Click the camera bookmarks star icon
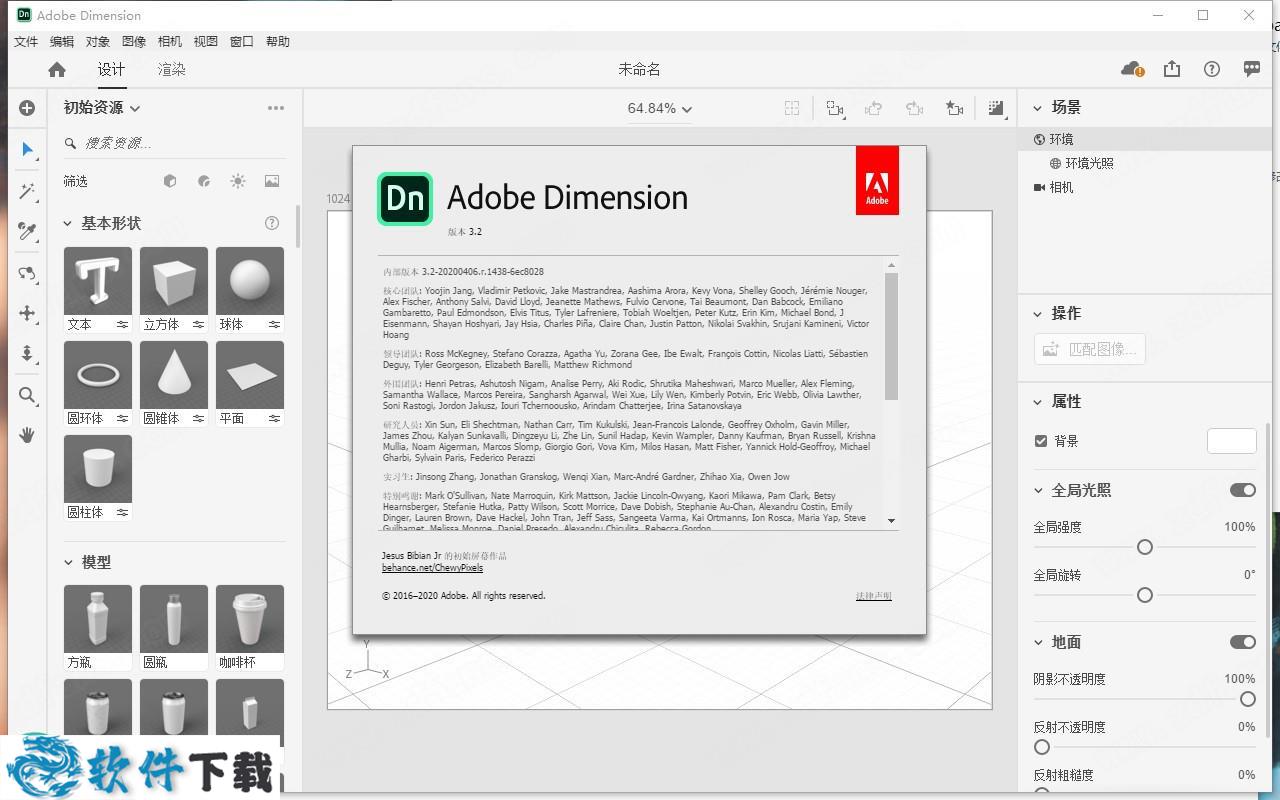1280x800 pixels. [x=955, y=108]
